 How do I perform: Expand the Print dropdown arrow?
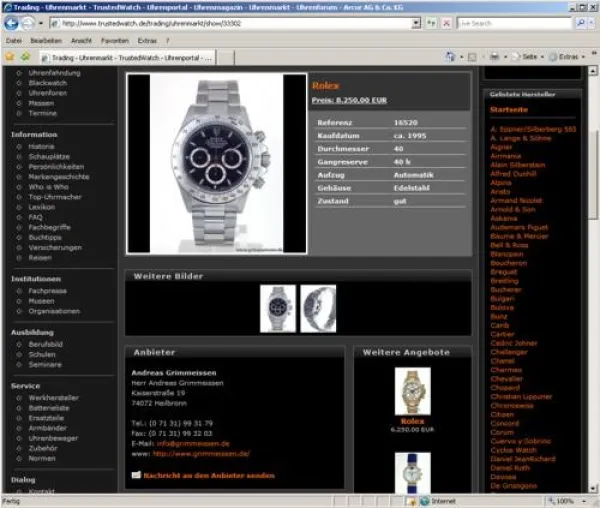tap(505, 57)
